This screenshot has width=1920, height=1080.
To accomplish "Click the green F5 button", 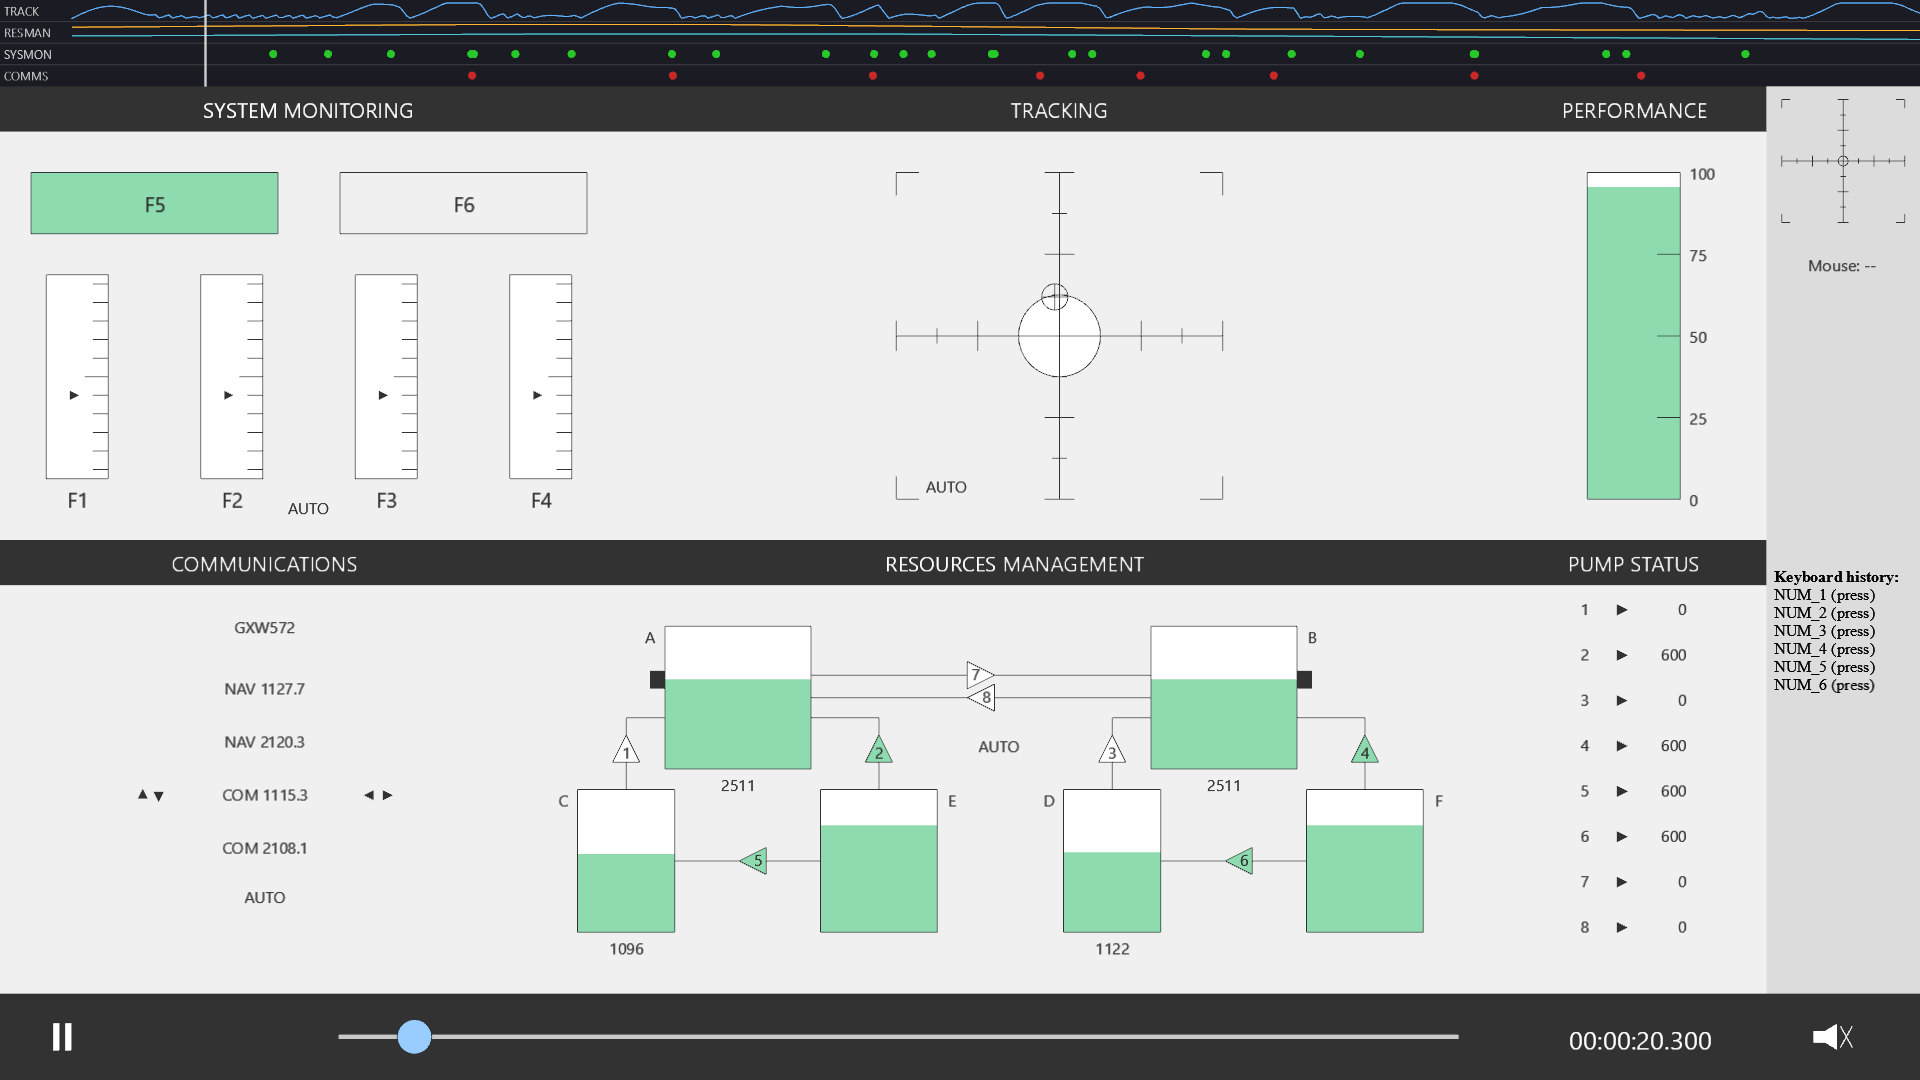I will pyautogui.click(x=154, y=203).
